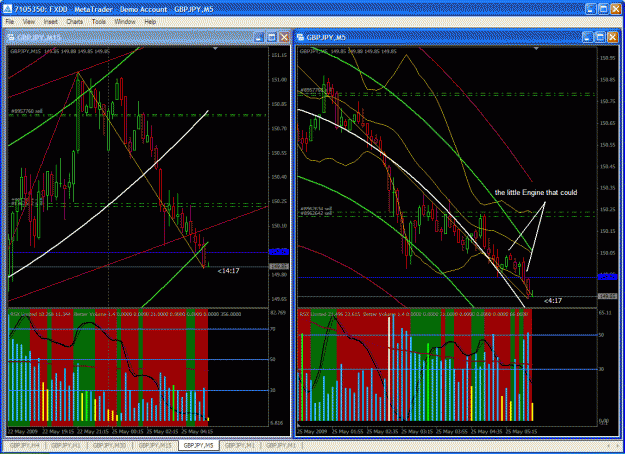Close the main MetaTrader window
The image size is (625, 454).
point(616,9)
